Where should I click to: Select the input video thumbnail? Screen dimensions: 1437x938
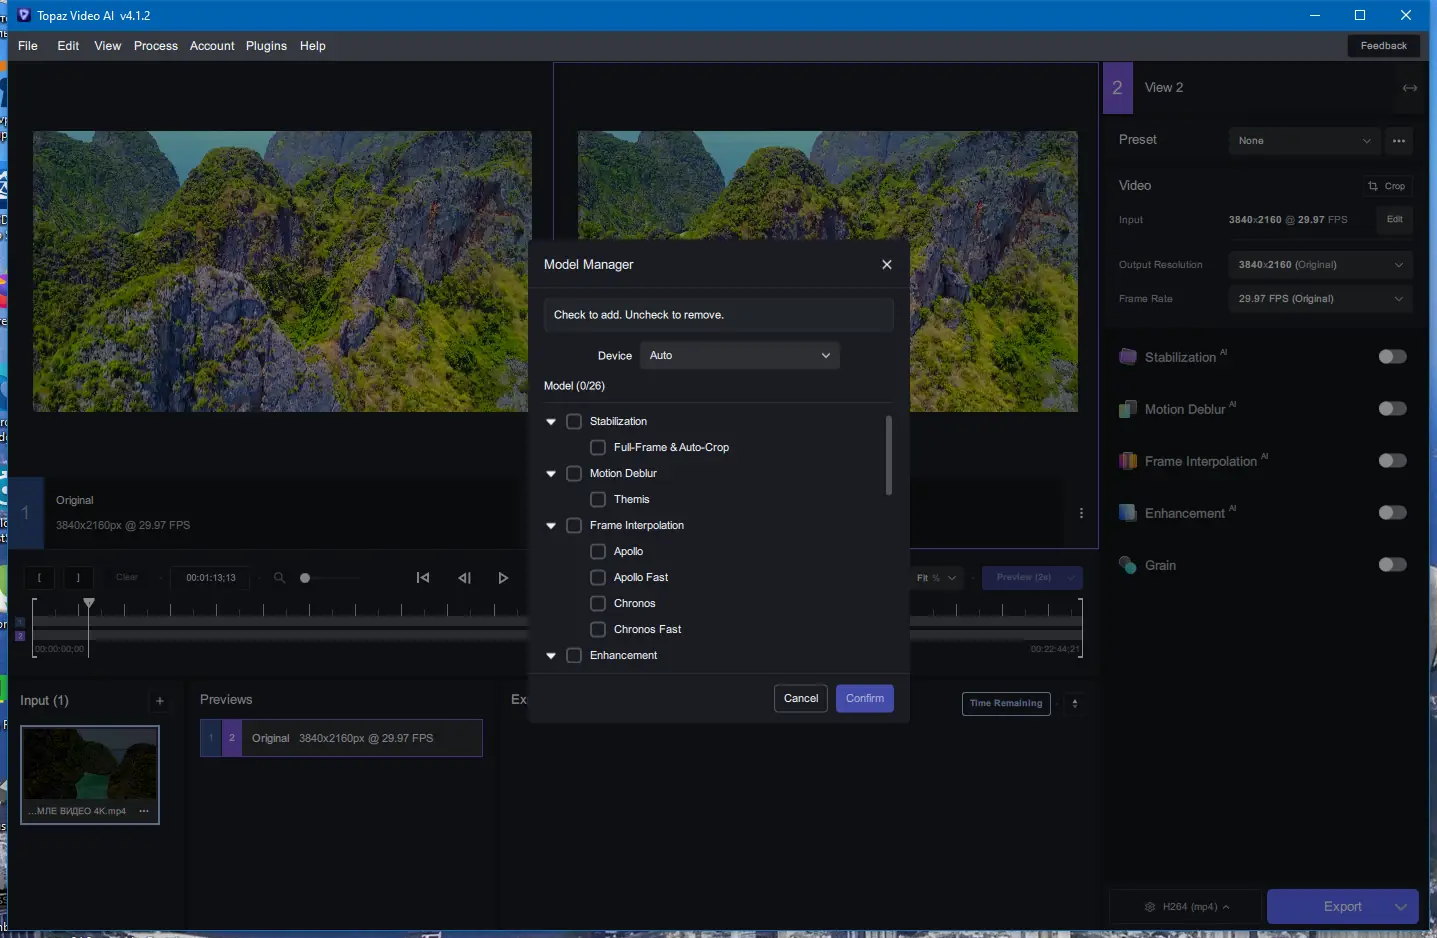[x=90, y=766]
